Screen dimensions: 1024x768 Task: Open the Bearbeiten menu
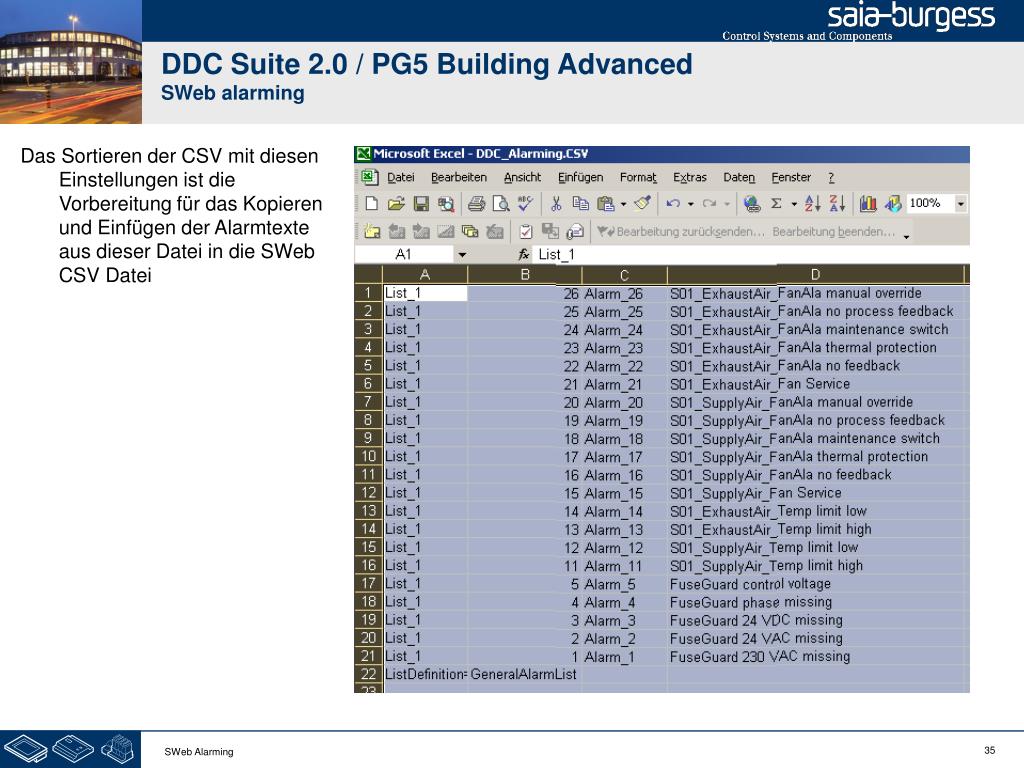[458, 177]
